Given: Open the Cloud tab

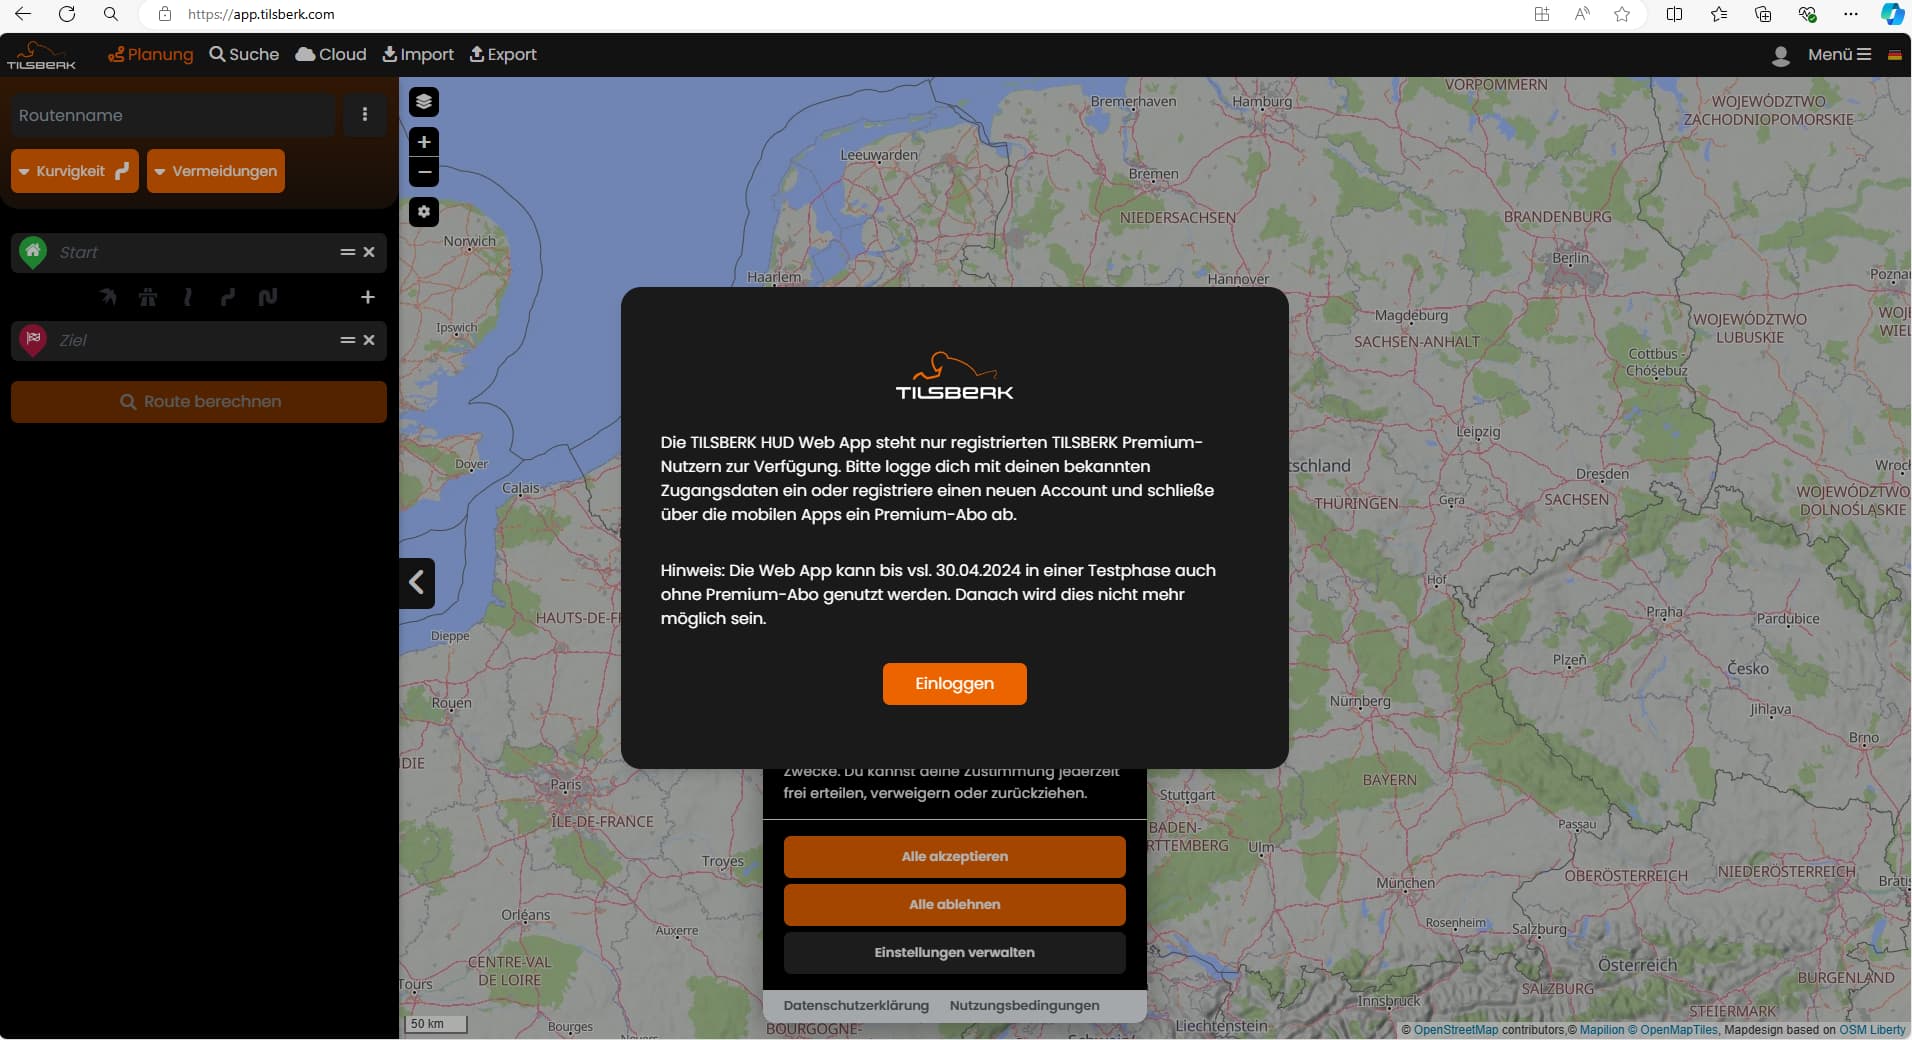Looking at the screenshot, I should [331, 54].
